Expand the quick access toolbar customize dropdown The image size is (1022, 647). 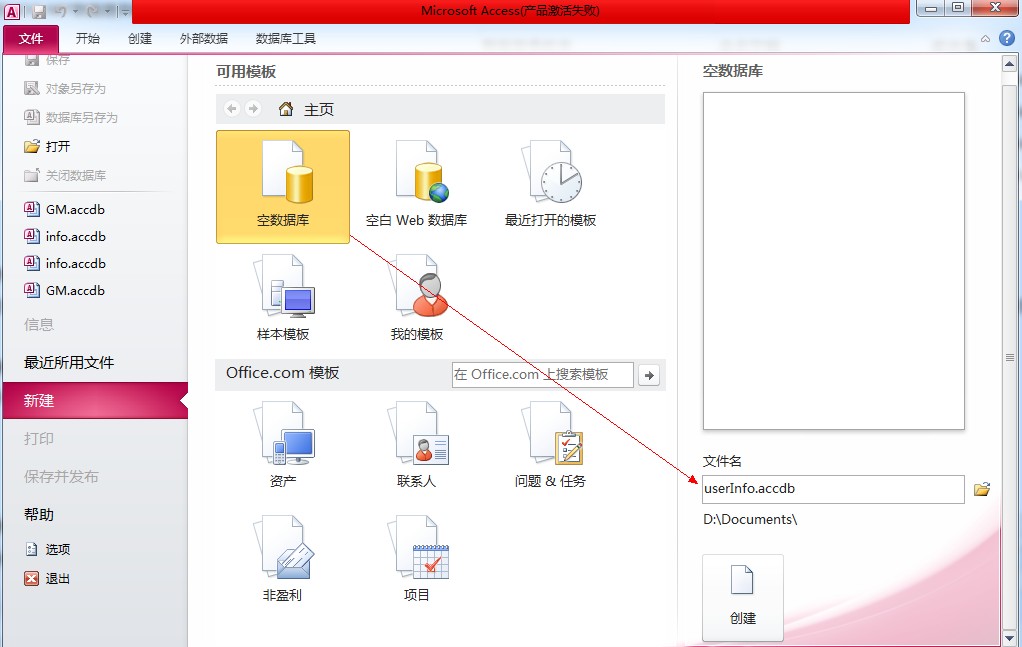tap(124, 11)
